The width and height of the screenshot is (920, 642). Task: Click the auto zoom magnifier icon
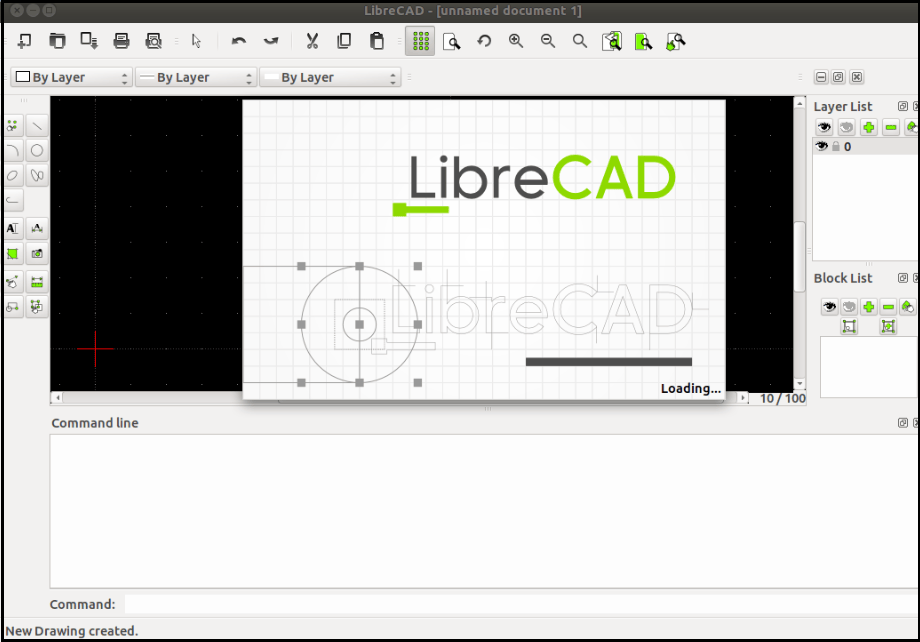point(580,41)
